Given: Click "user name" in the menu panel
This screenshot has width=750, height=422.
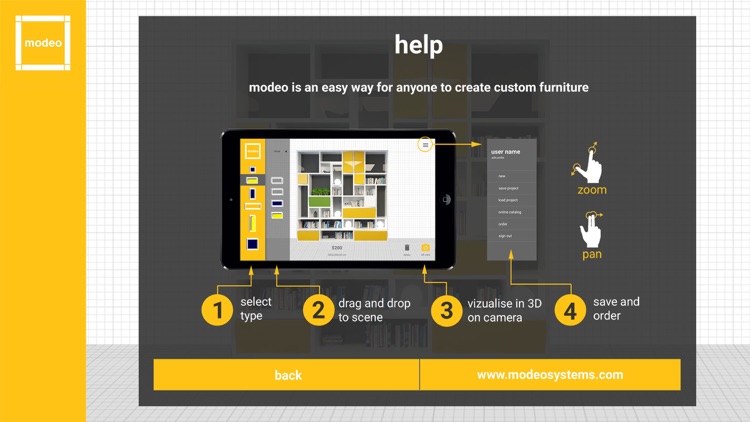Looking at the screenshot, I should 505,152.
